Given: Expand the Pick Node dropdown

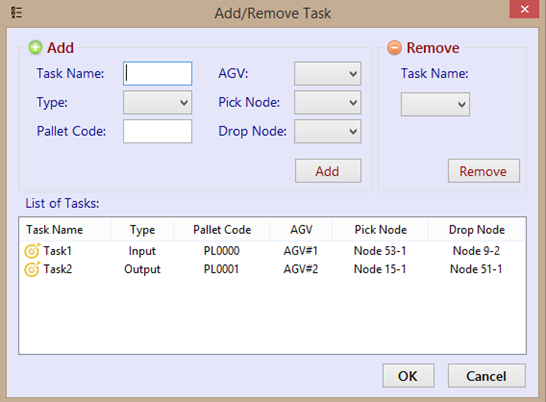Looking at the screenshot, I should coord(327,102).
